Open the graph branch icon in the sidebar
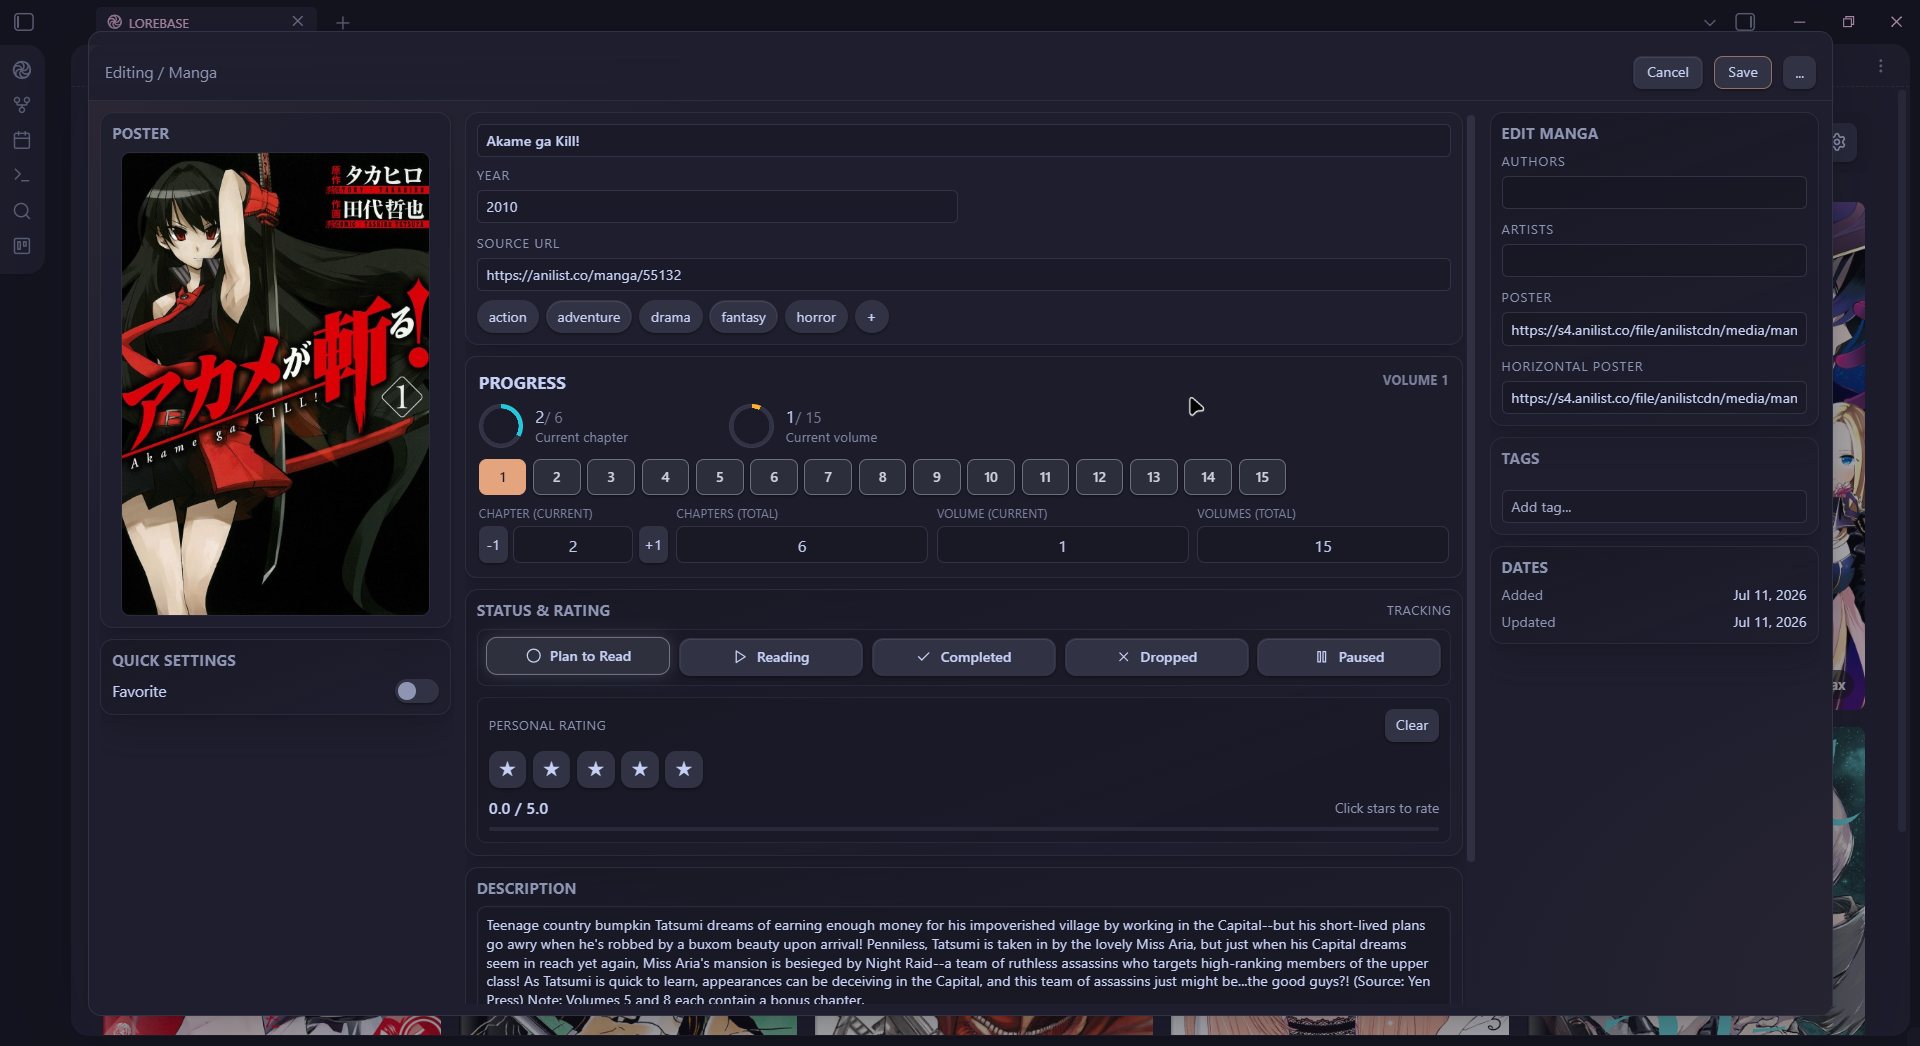 [22, 105]
